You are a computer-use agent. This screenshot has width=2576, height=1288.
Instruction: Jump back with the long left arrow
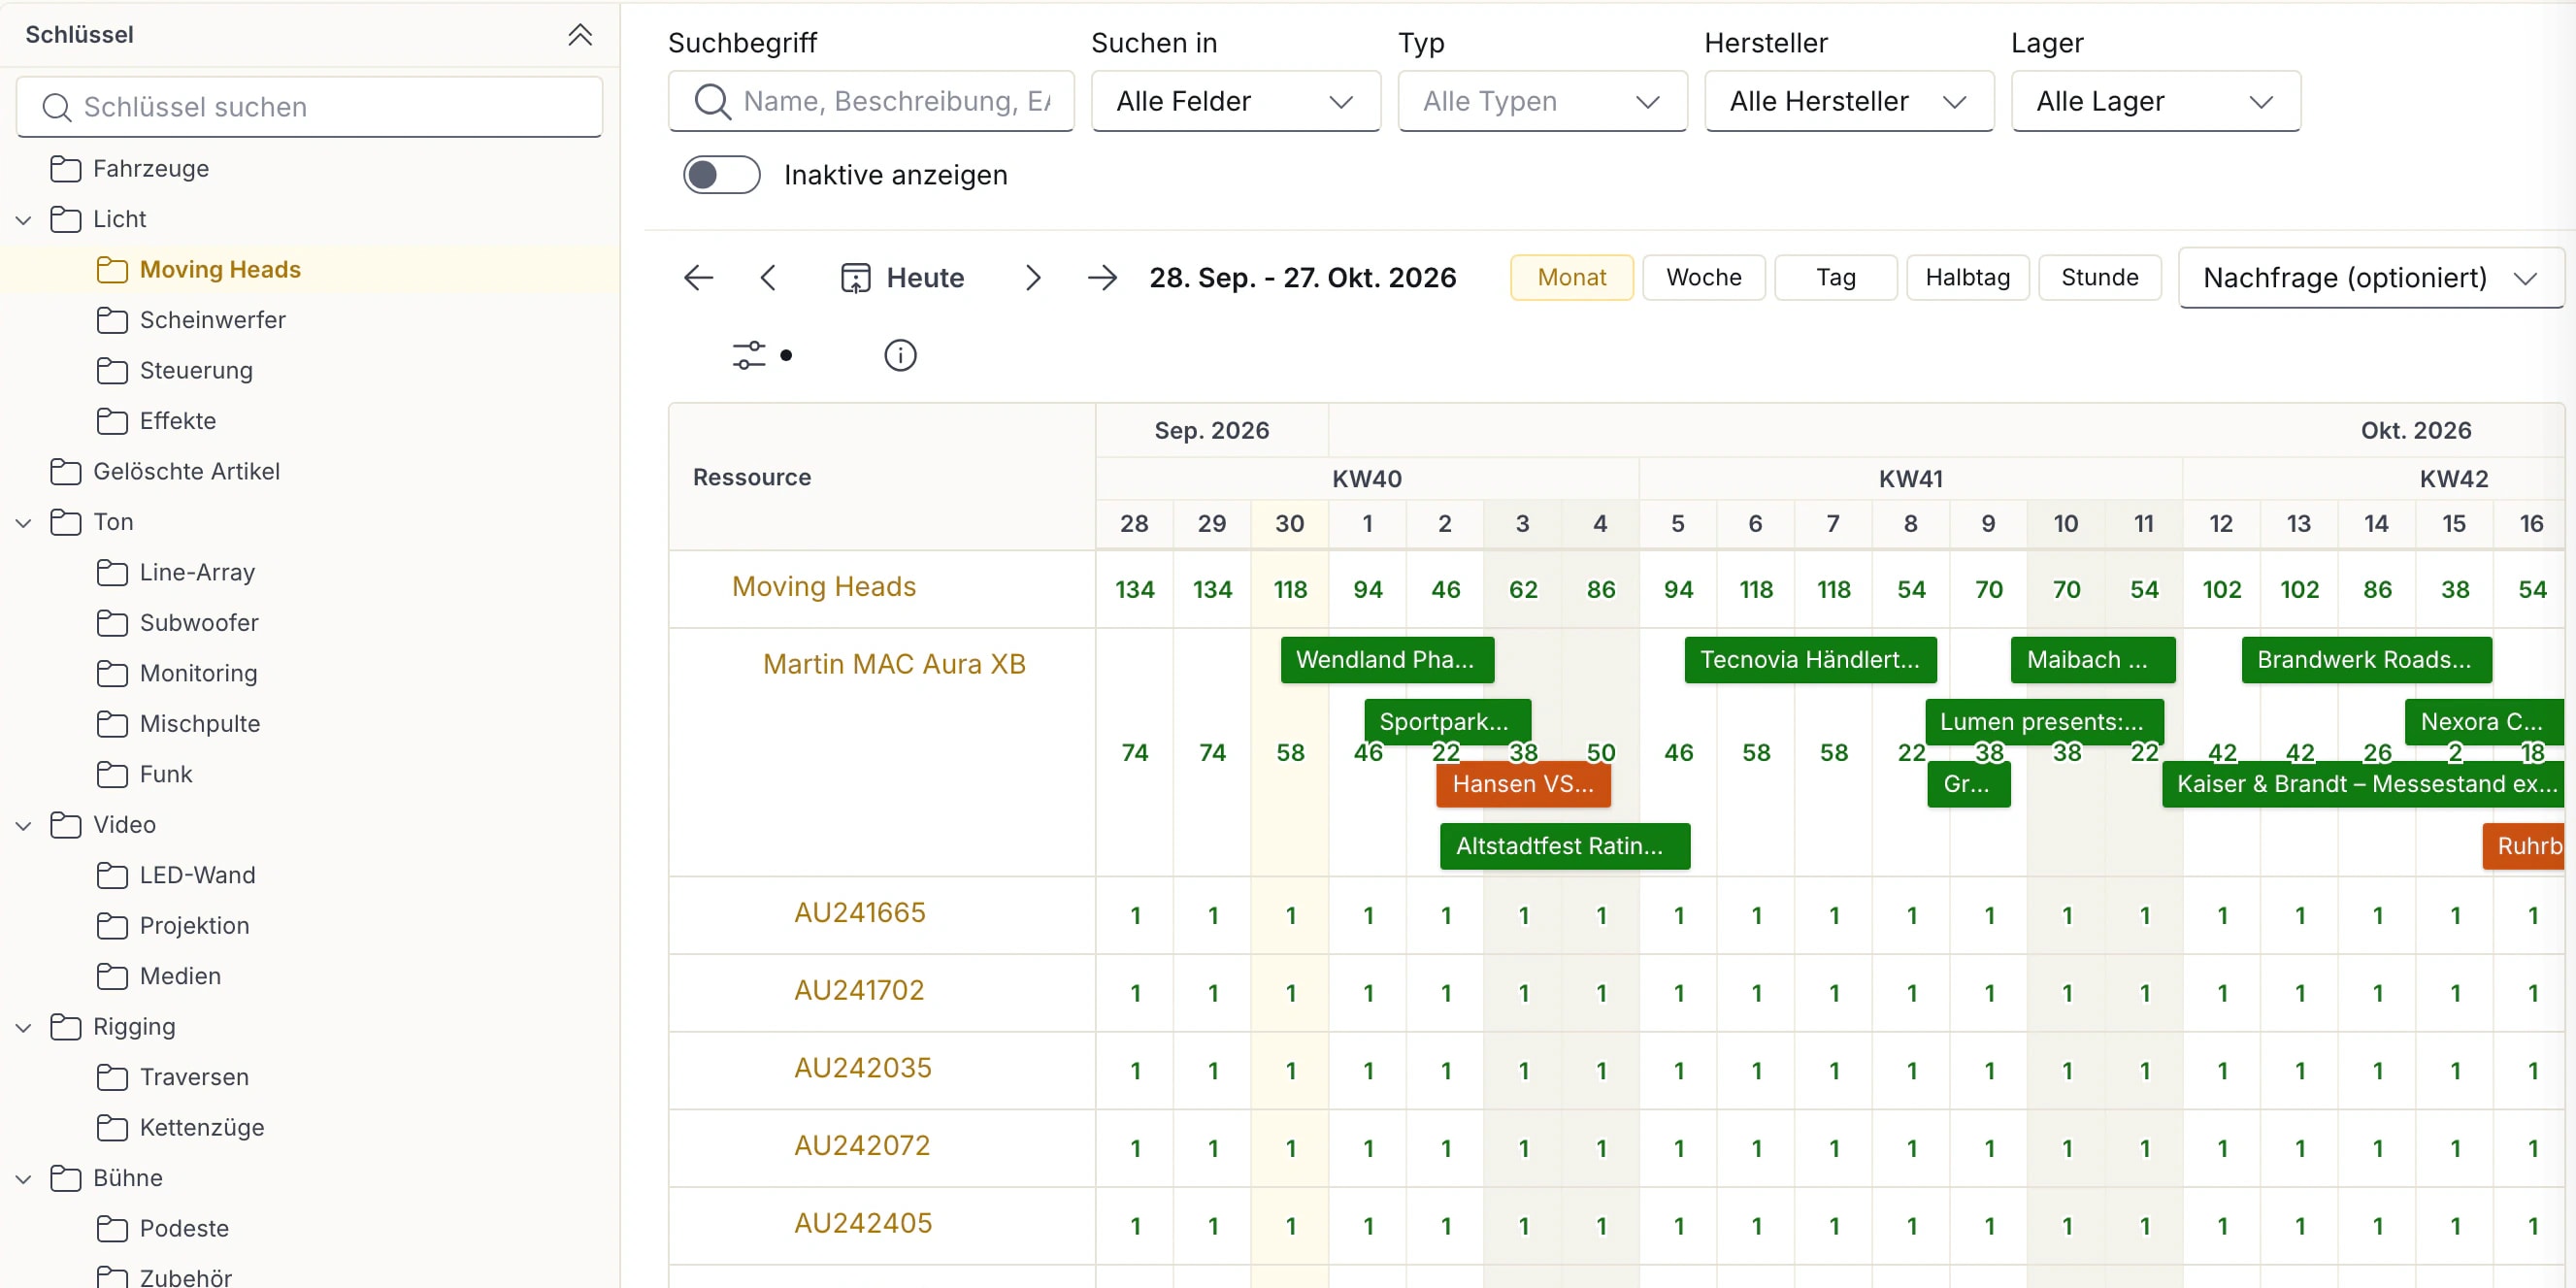pyautogui.click(x=698, y=277)
